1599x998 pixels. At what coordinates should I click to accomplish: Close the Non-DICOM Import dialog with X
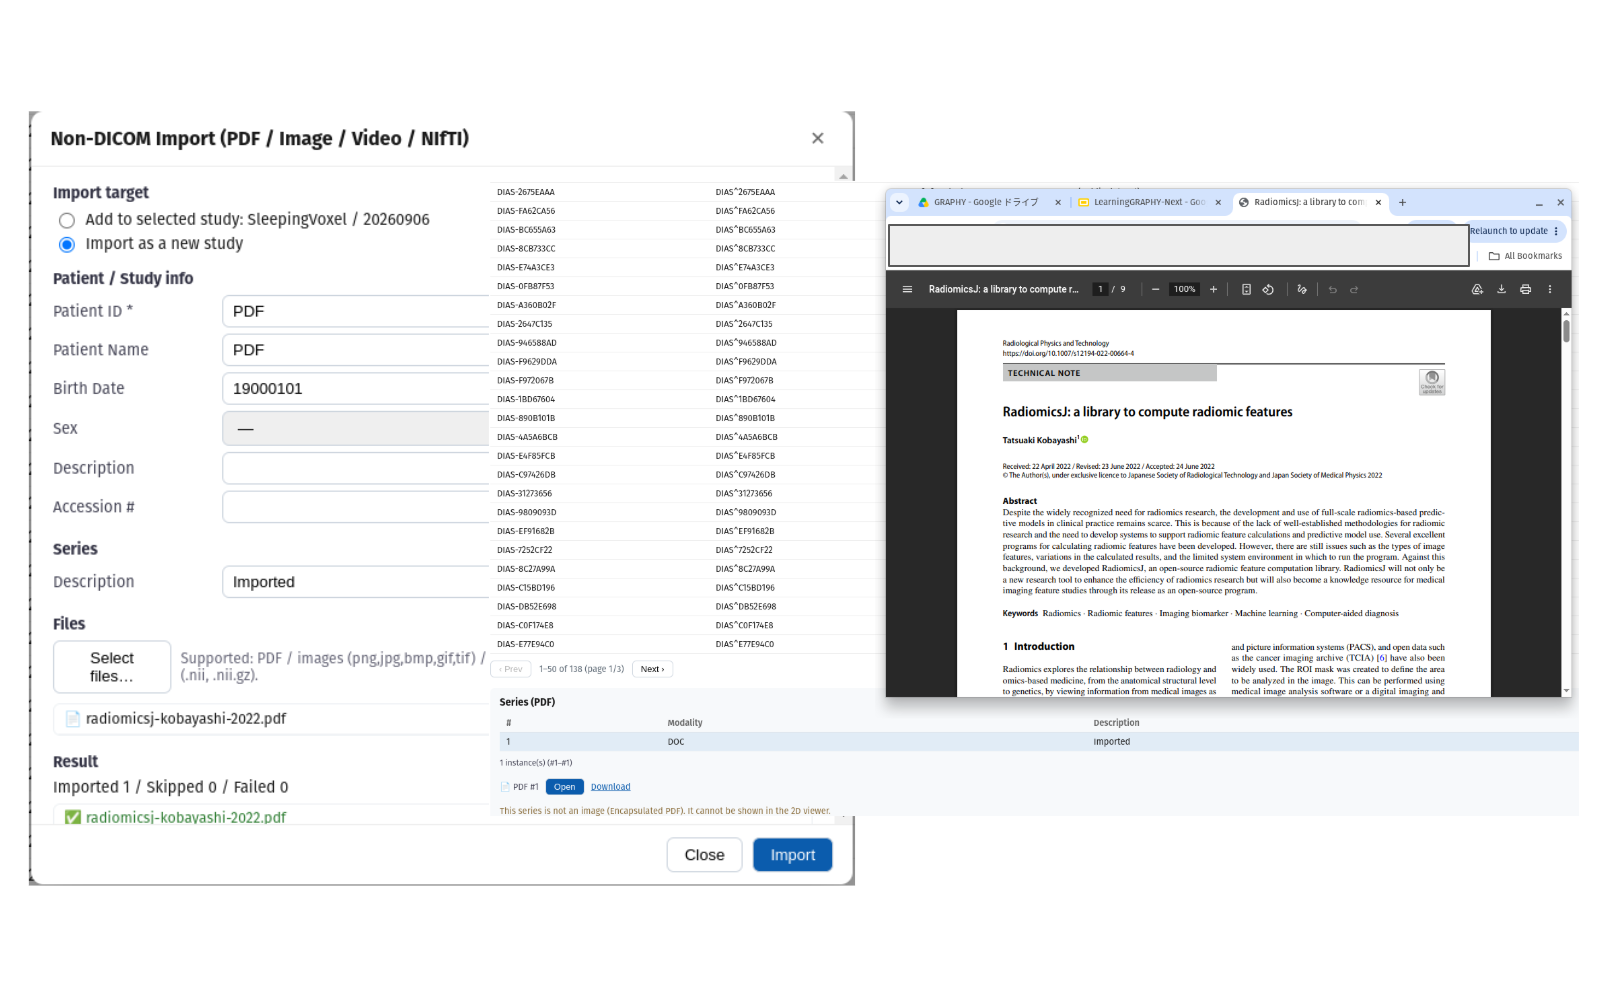(x=817, y=138)
